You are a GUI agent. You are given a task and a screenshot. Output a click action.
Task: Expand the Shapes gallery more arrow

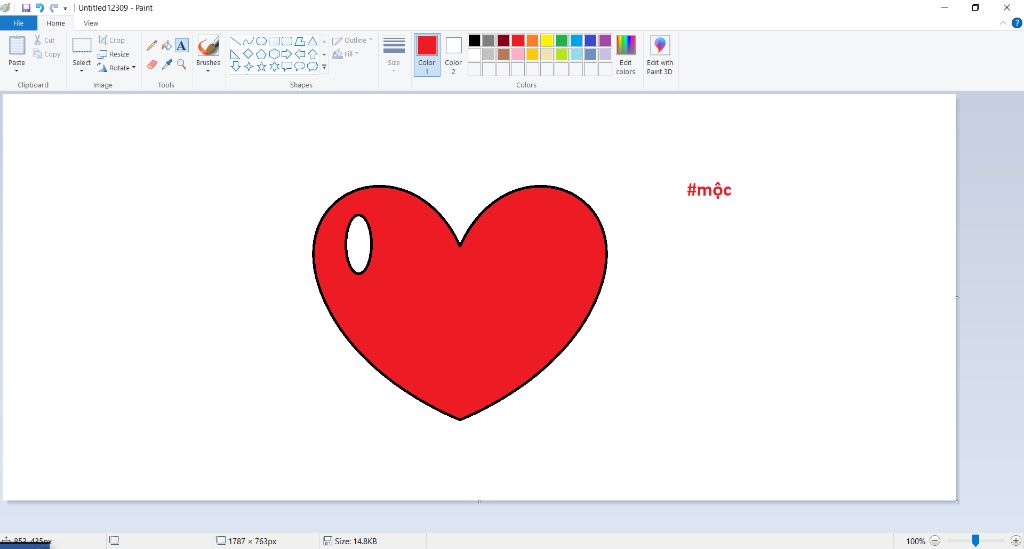point(325,67)
